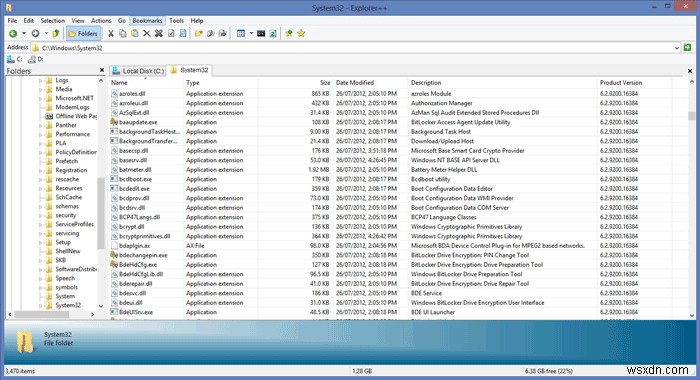Screen dimensions: 700x380
Task: Select the Prefetch folder in tree
Action: click(x=66, y=161)
